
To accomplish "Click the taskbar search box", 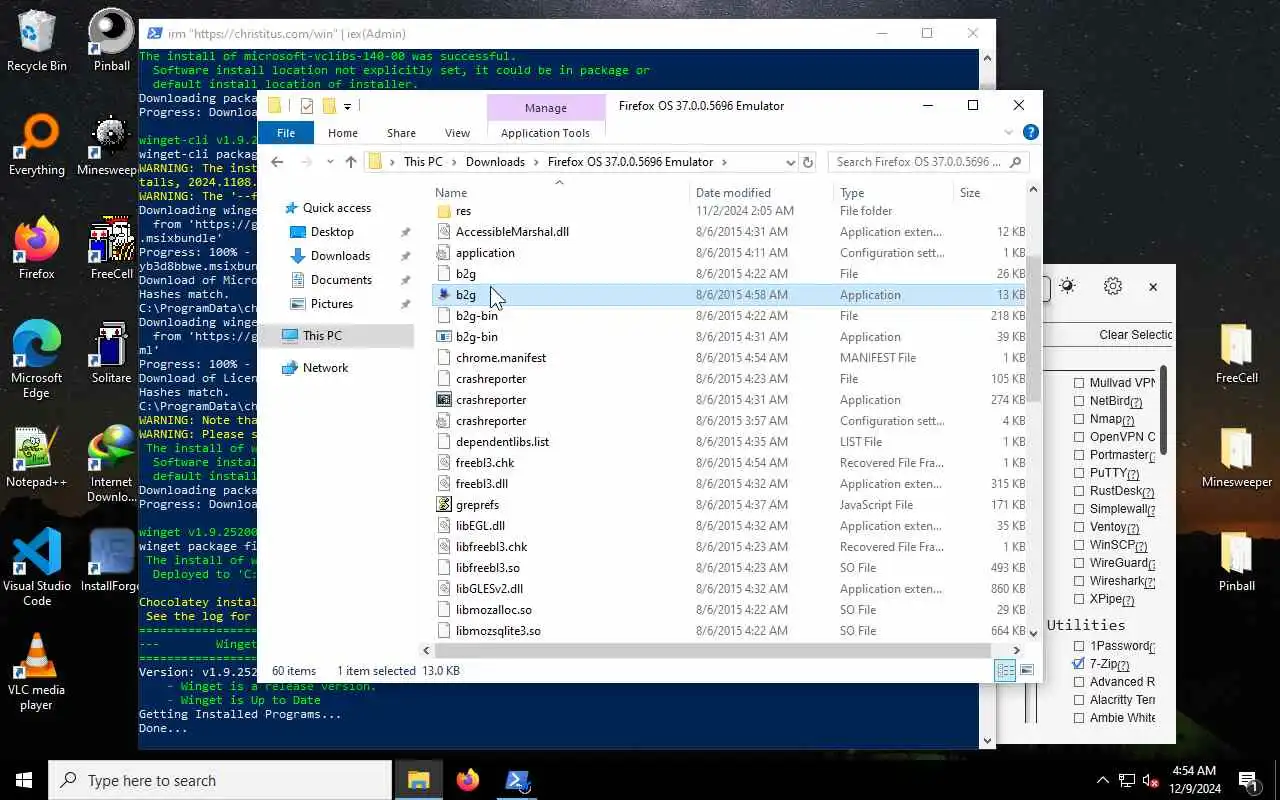I will (x=220, y=780).
